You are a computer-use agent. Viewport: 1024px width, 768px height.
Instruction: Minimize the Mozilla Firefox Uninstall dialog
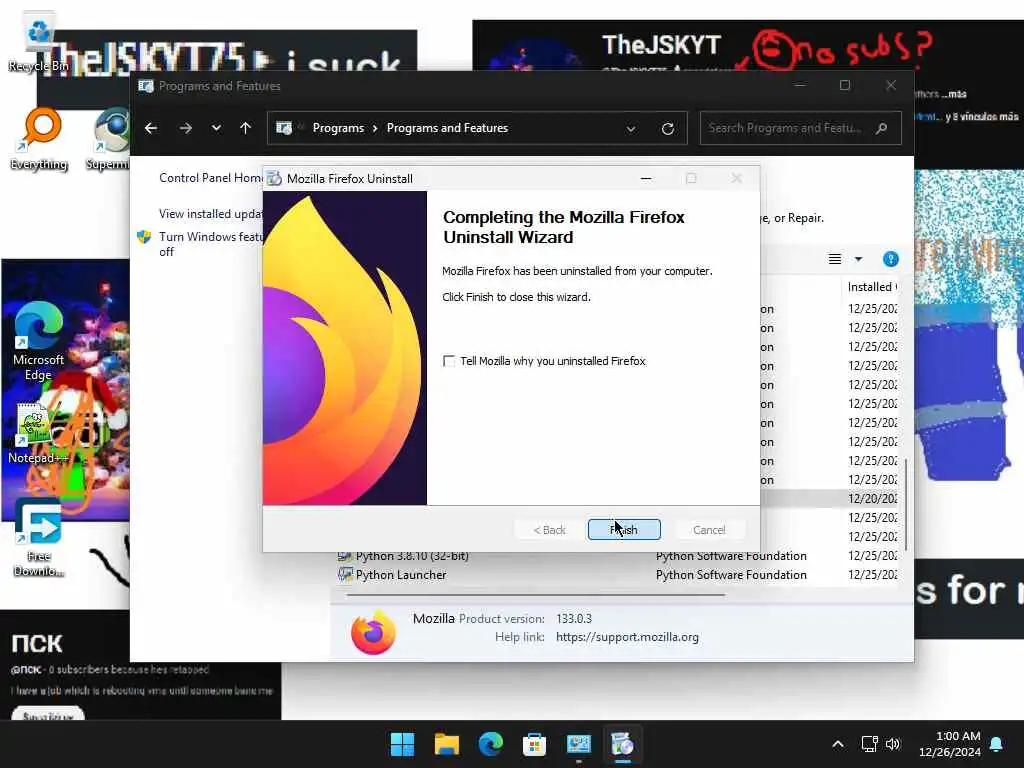click(646, 178)
